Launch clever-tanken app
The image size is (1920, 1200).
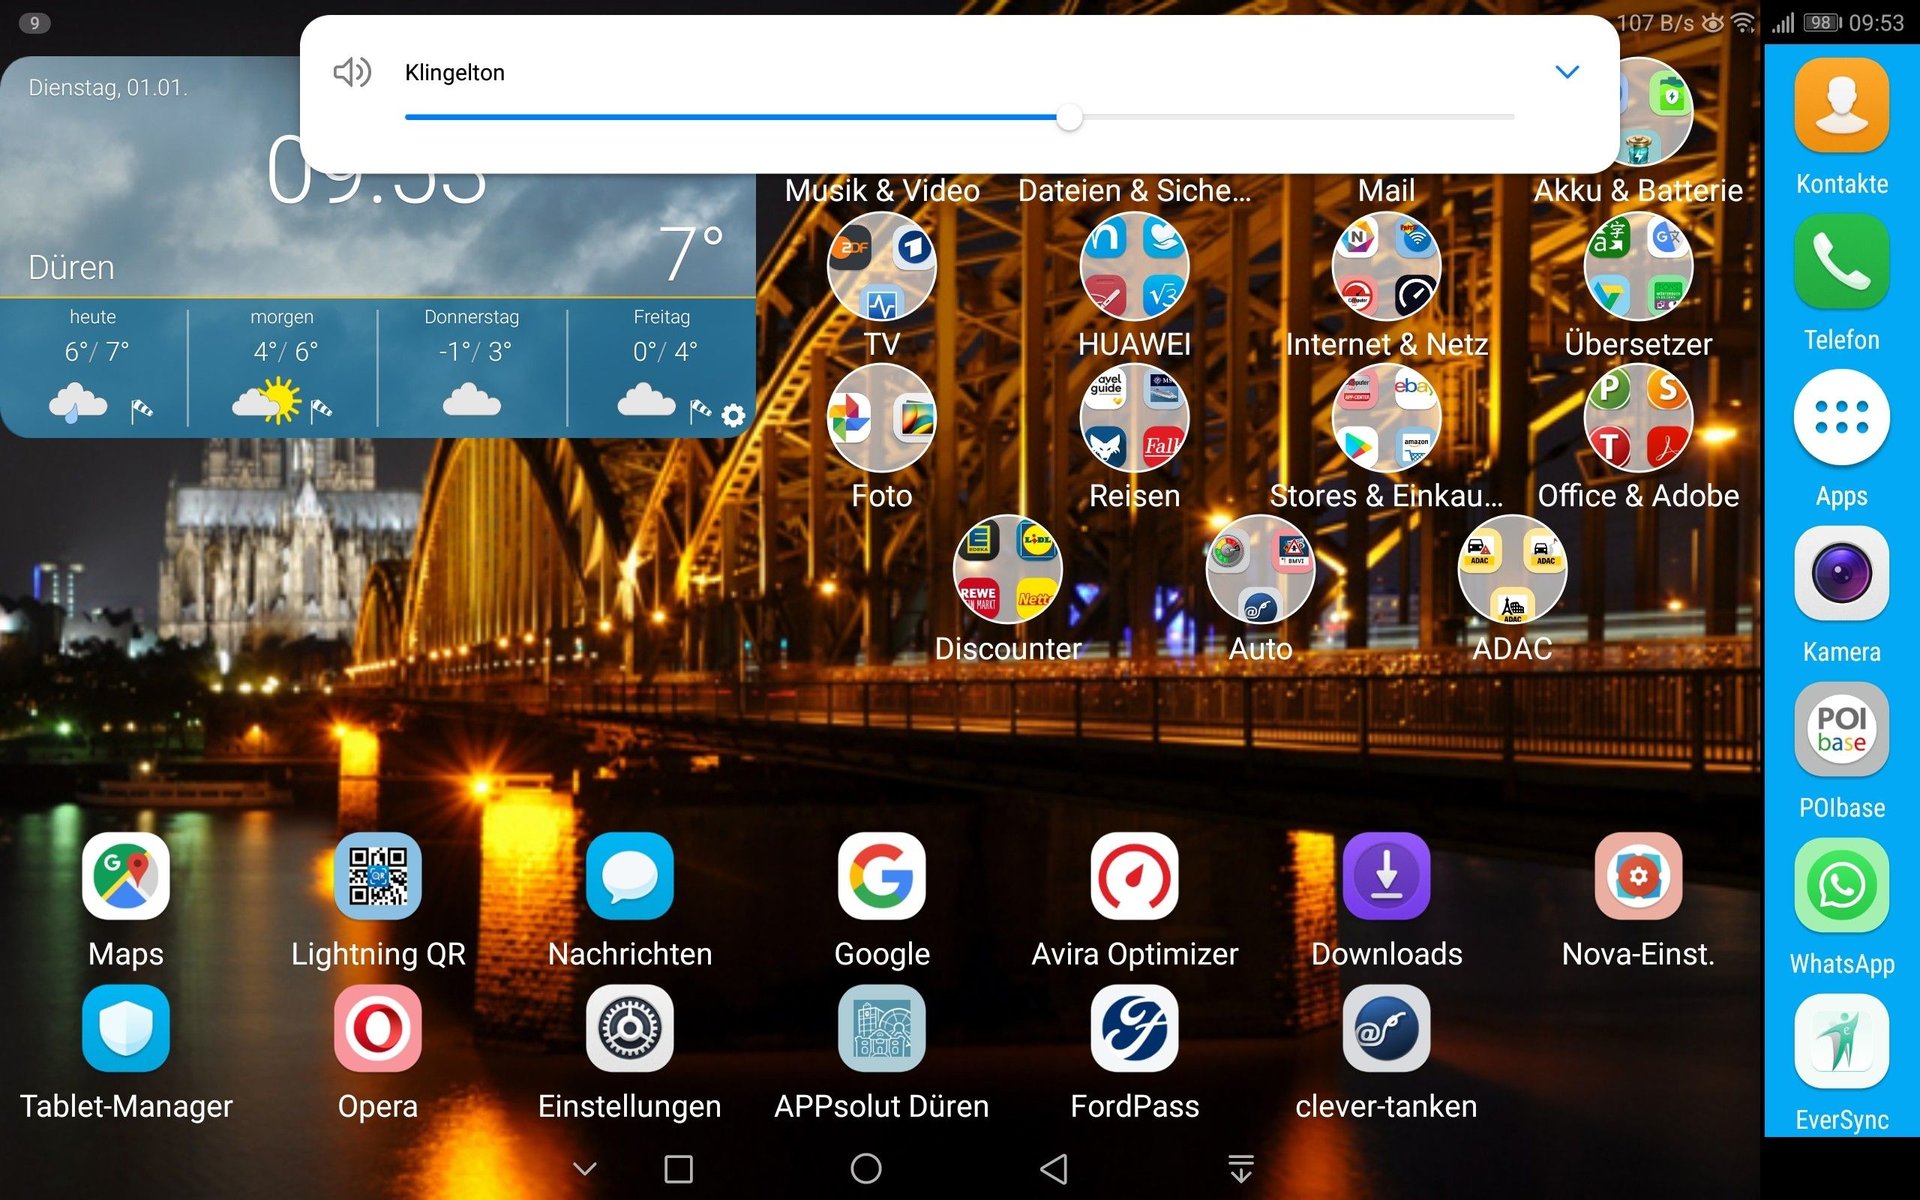(1386, 1028)
